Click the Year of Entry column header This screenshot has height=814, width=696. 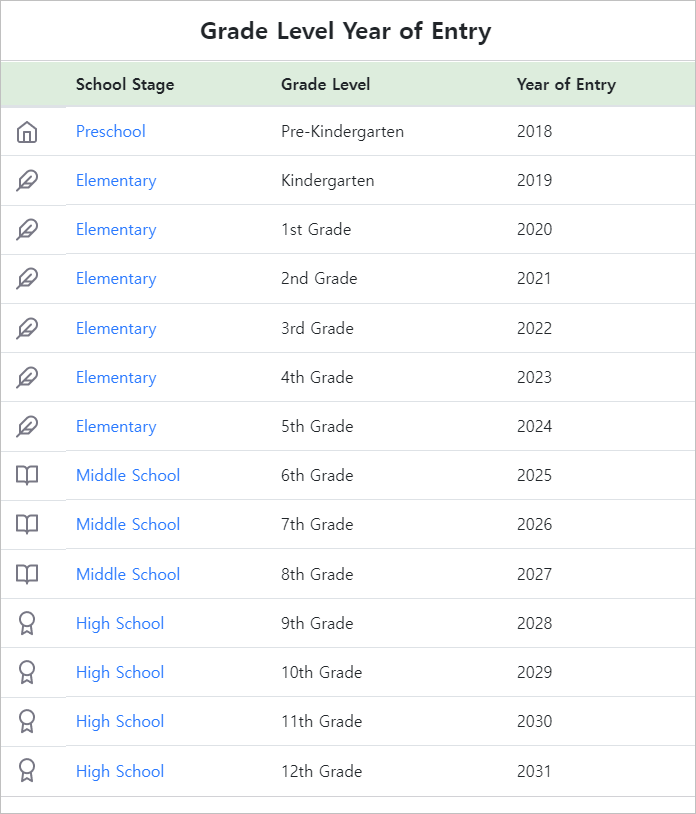click(x=566, y=85)
